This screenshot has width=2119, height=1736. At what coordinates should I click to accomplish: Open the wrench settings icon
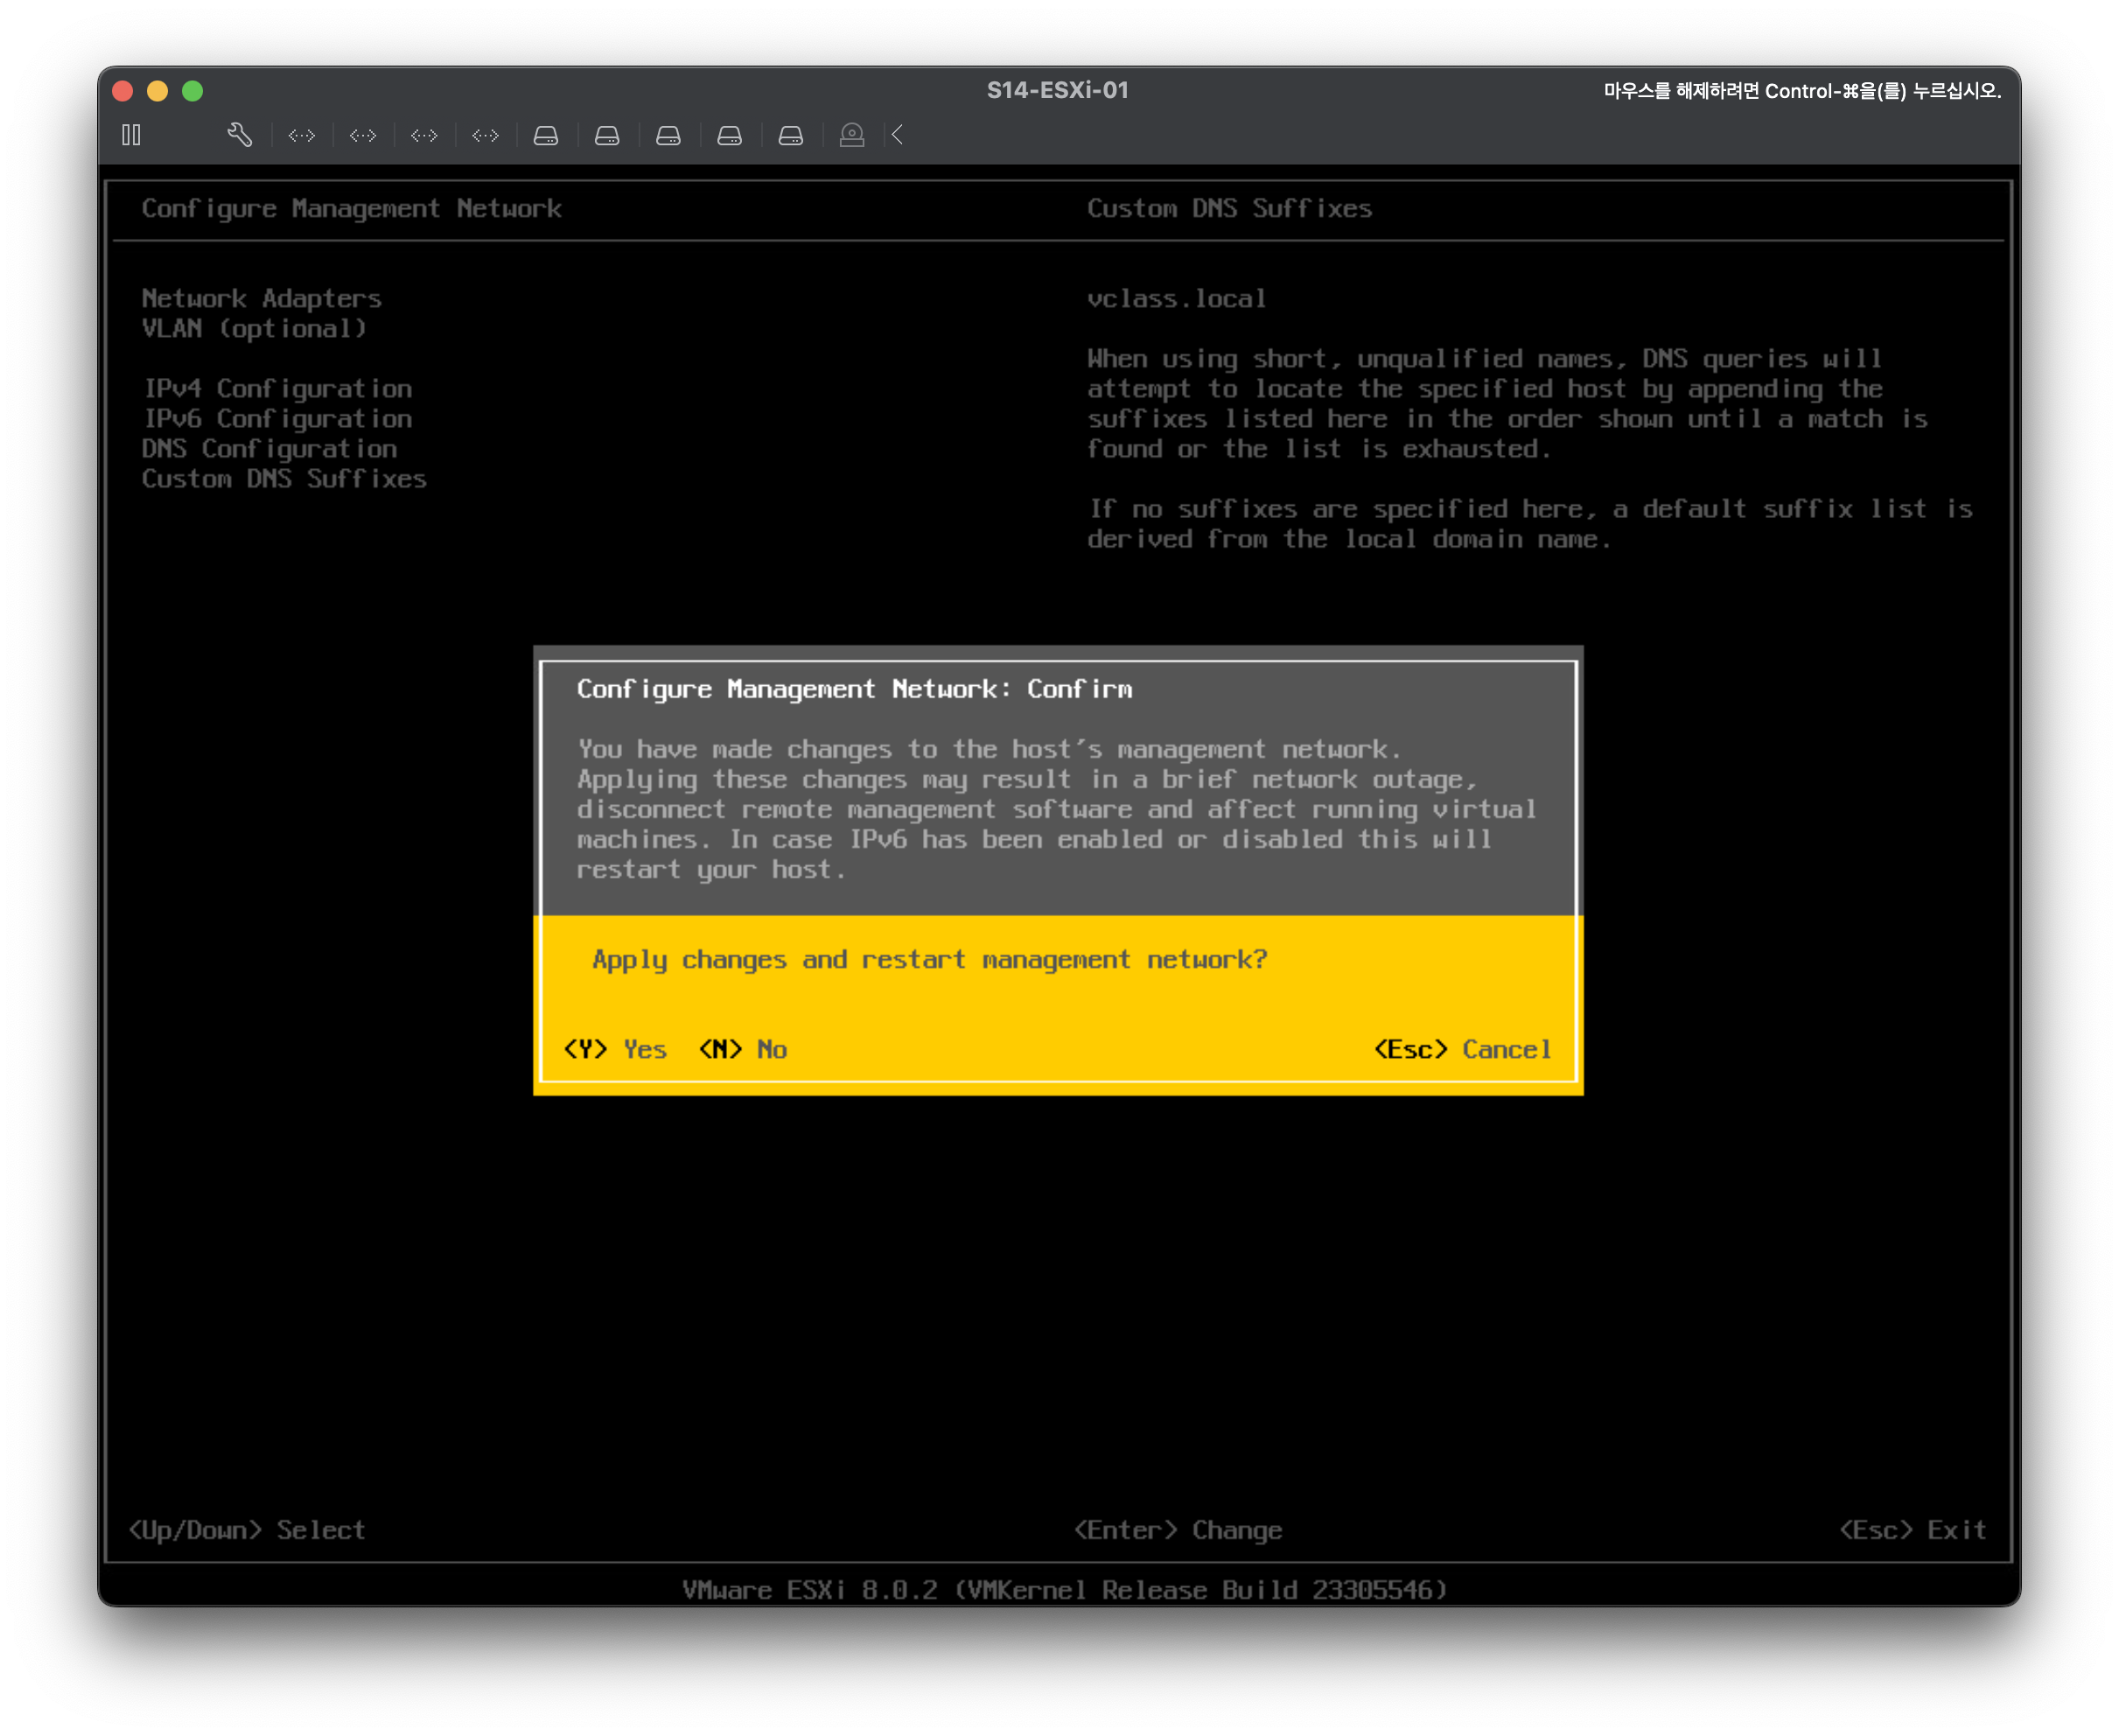coord(239,135)
